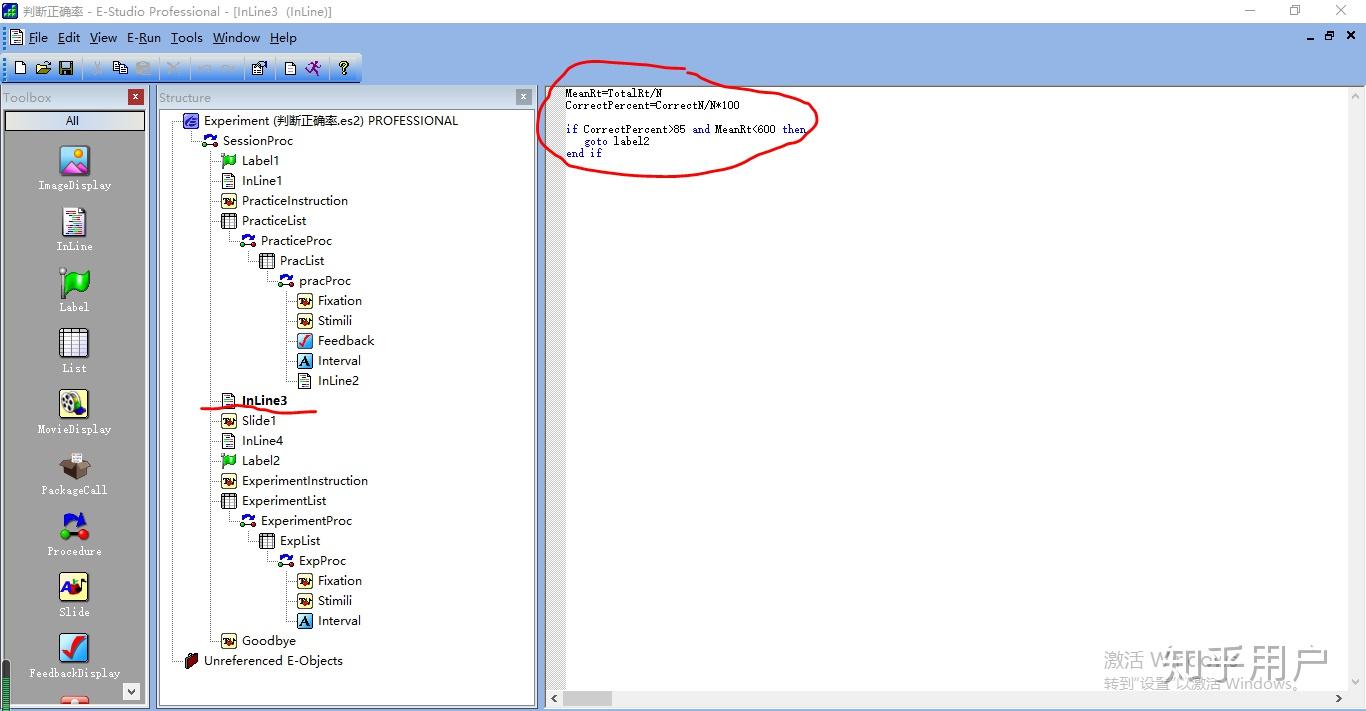This screenshot has height=711, width=1366.
Task: Create a new experiment with toolbar New icon
Action: [x=20, y=68]
